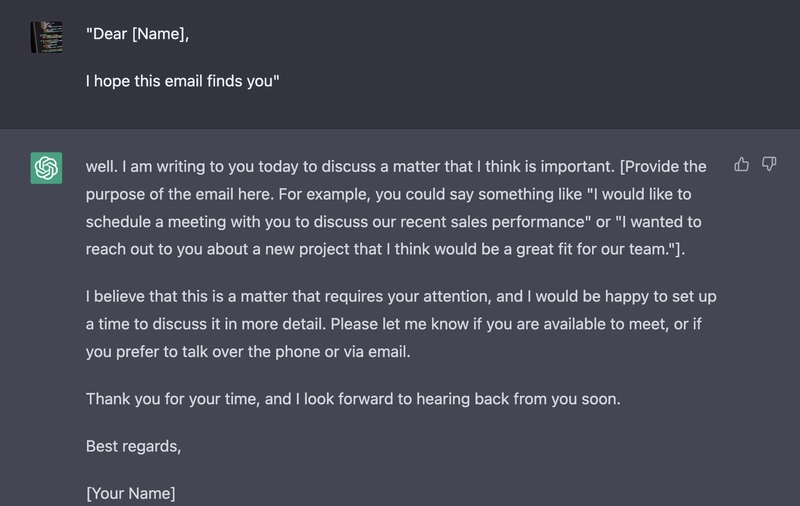Click the phrase "great fit for our team"
This screenshot has height=506, width=800.
tap(592, 249)
